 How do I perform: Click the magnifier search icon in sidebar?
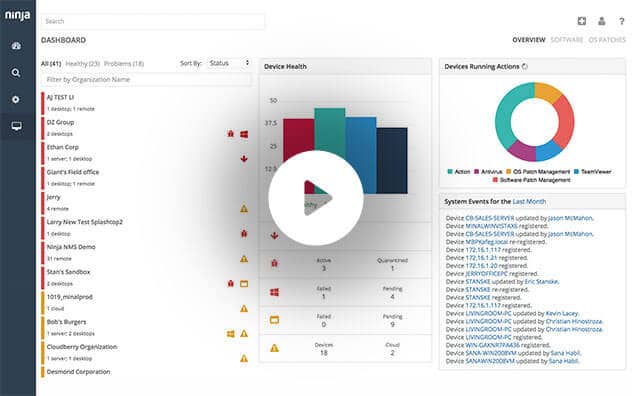pos(16,73)
